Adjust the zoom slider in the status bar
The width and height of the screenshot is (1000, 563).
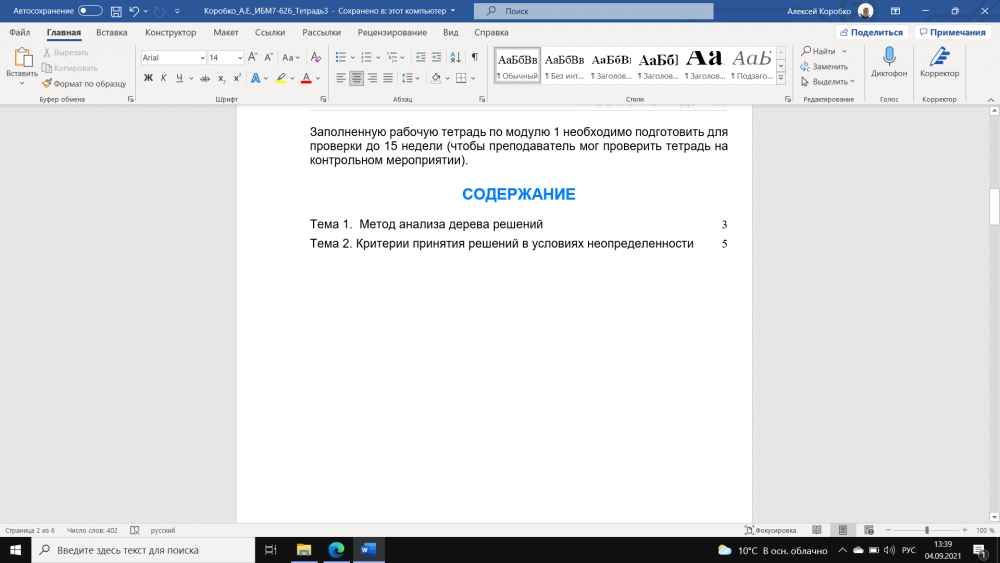[x=927, y=530]
